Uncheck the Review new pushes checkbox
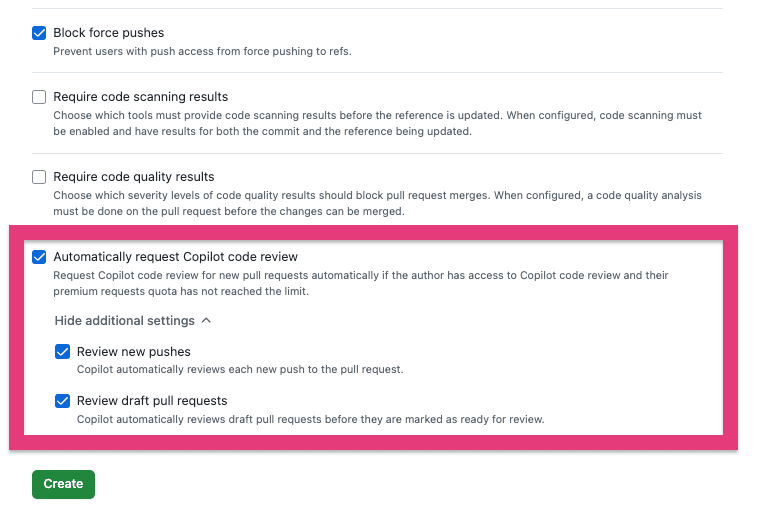The height and width of the screenshot is (530, 783). pyautogui.click(x=63, y=352)
